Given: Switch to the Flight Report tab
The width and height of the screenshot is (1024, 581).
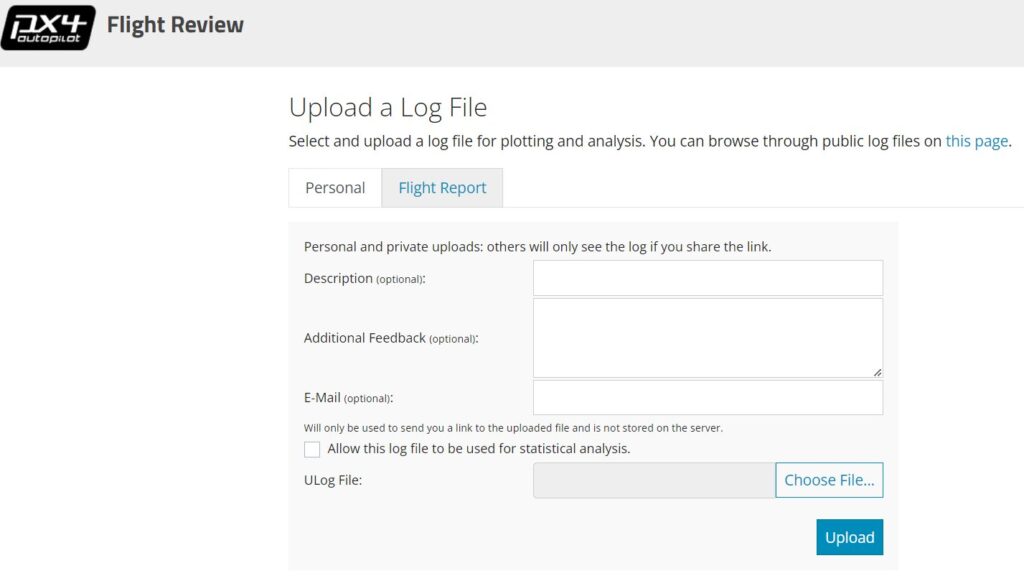Looking at the screenshot, I should tap(442, 188).
